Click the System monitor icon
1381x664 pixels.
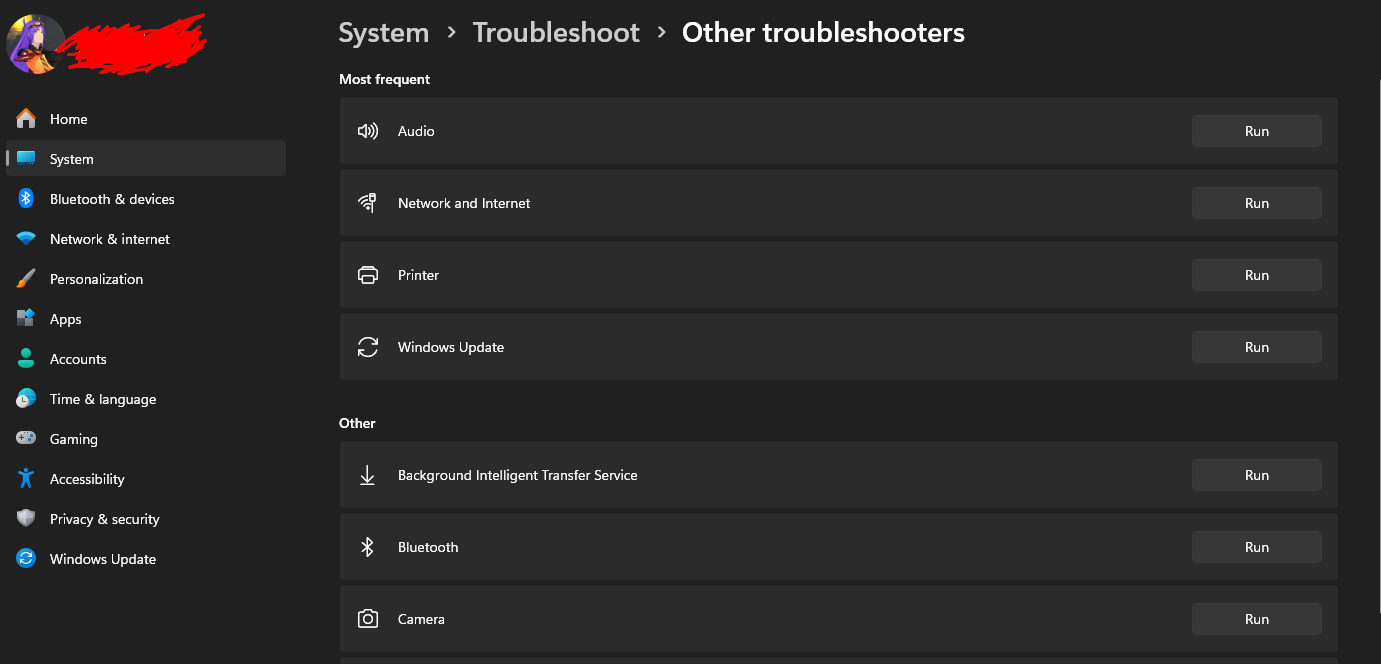(26, 159)
